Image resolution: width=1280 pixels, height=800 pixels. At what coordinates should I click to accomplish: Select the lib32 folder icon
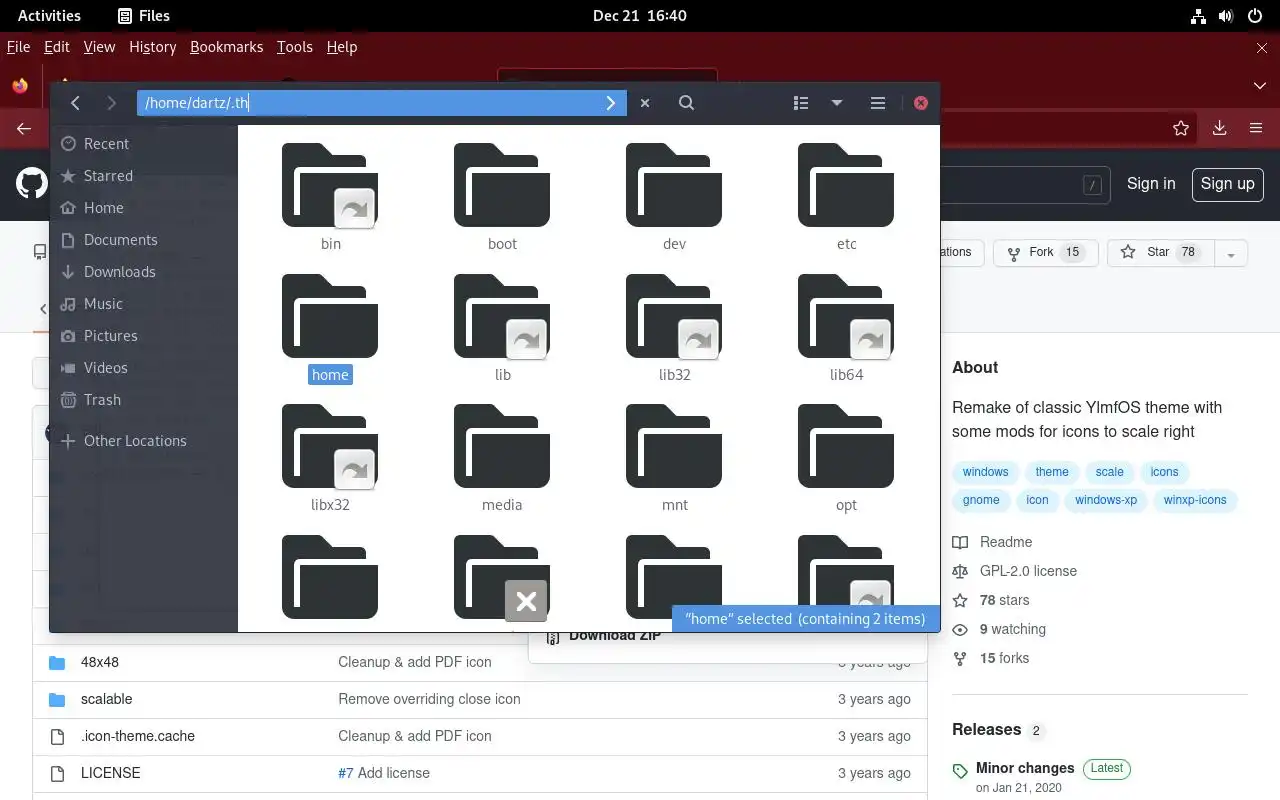[674, 316]
